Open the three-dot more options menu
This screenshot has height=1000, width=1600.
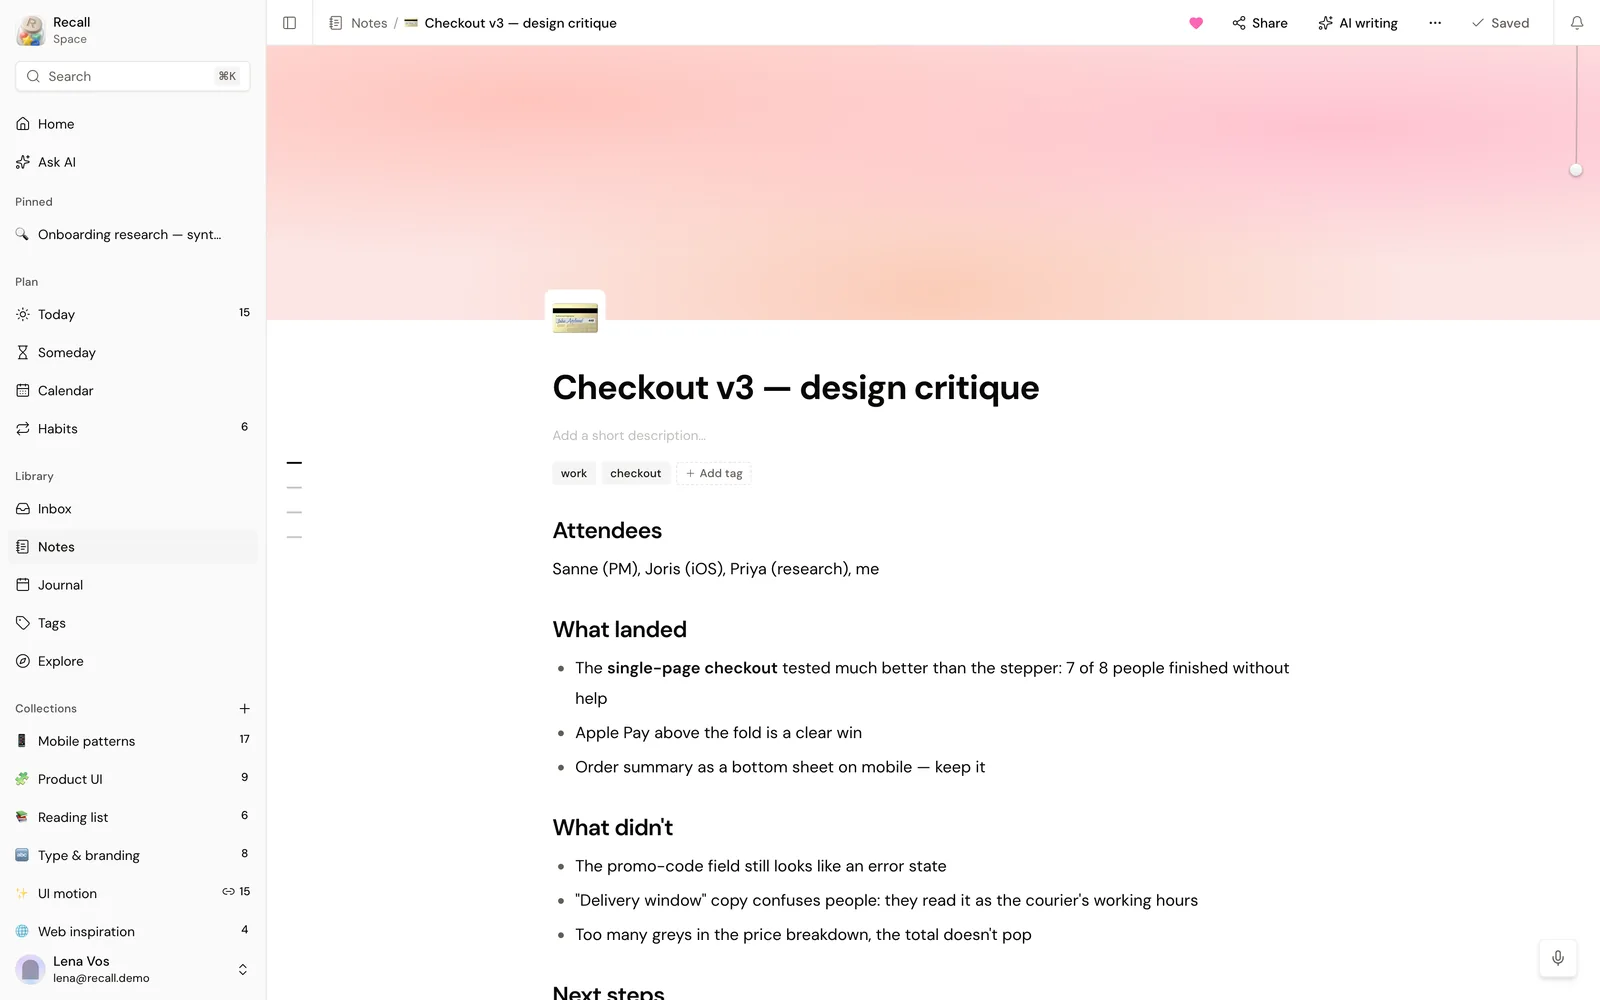(1435, 23)
